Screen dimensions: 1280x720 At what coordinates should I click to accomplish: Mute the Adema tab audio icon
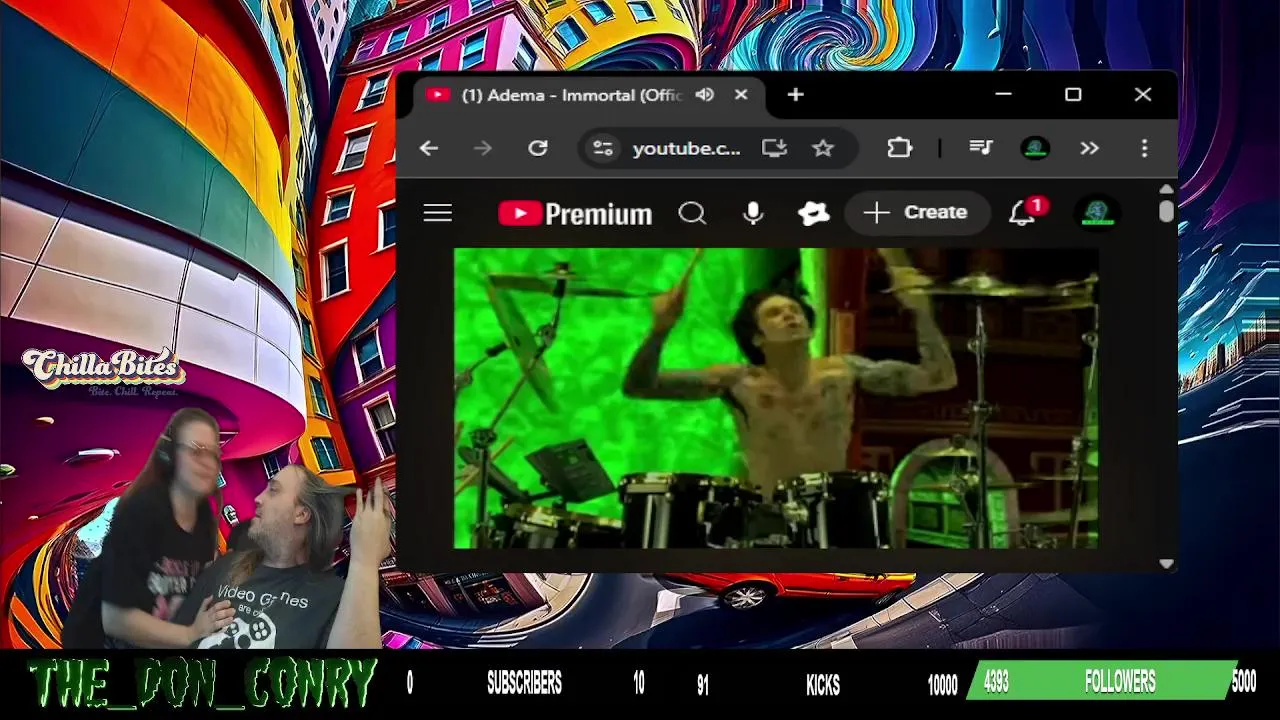[x=705, y=95]
